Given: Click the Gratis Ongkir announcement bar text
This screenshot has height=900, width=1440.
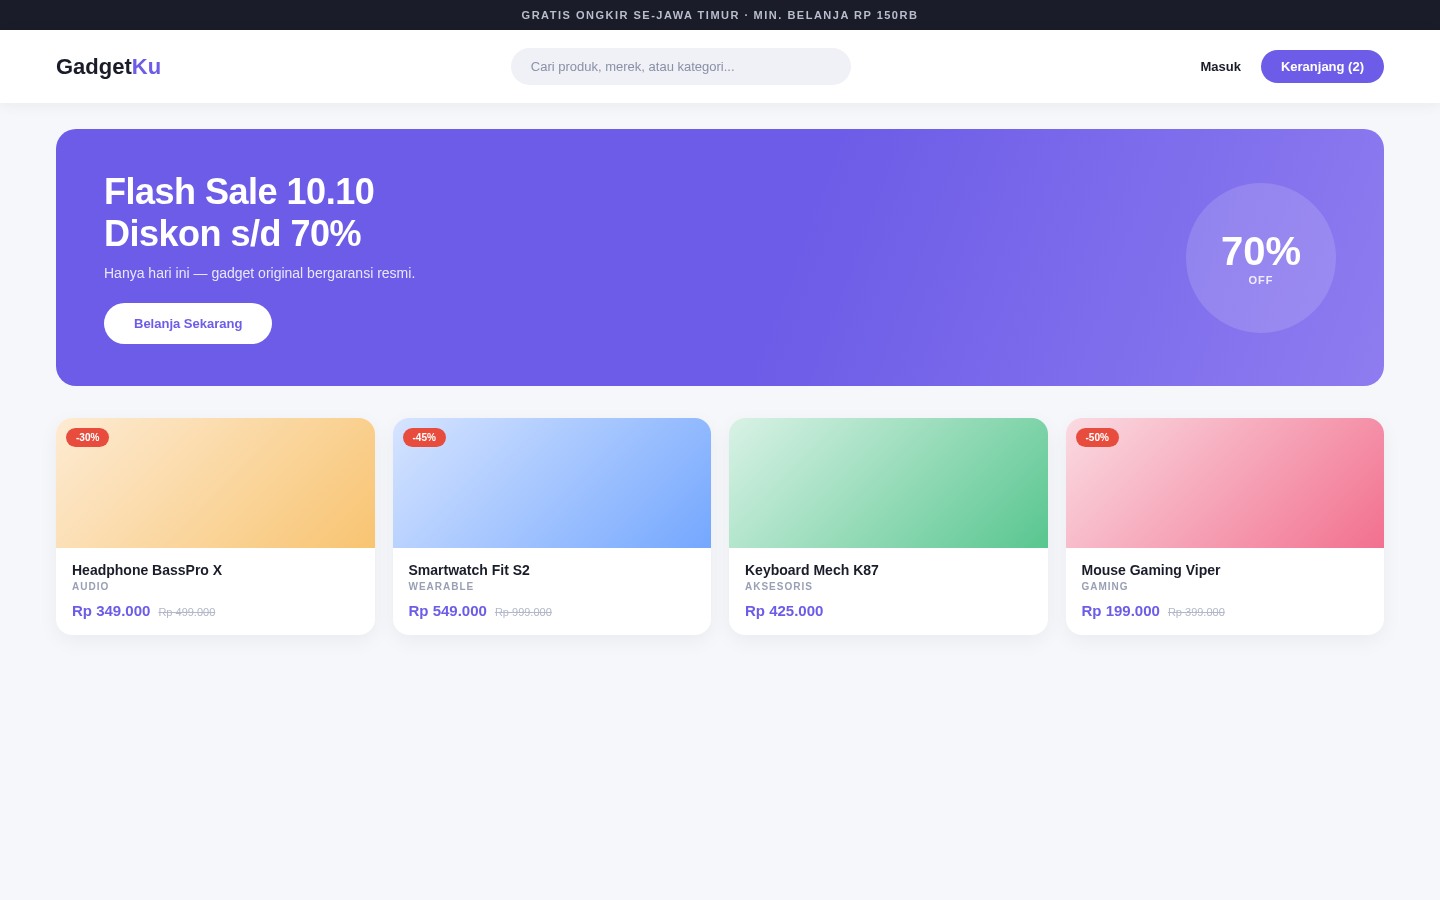Looking at the screenshot, I should 720,15.
